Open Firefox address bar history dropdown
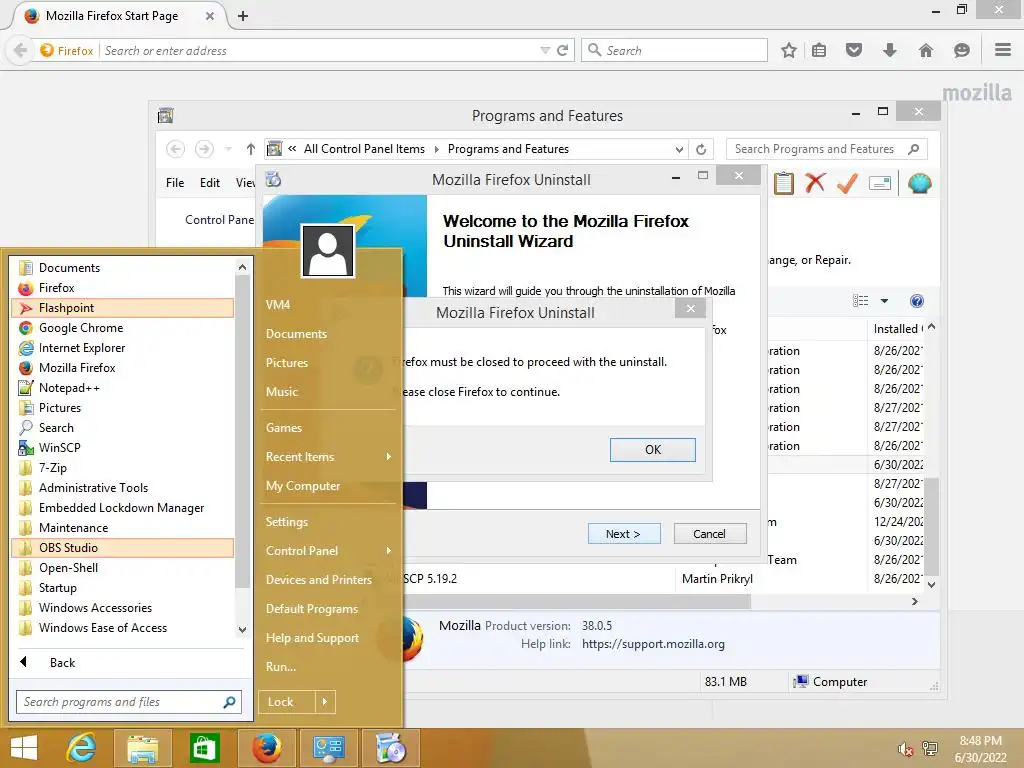This screenshot has height=768, width=1024. tap(545, 50)
